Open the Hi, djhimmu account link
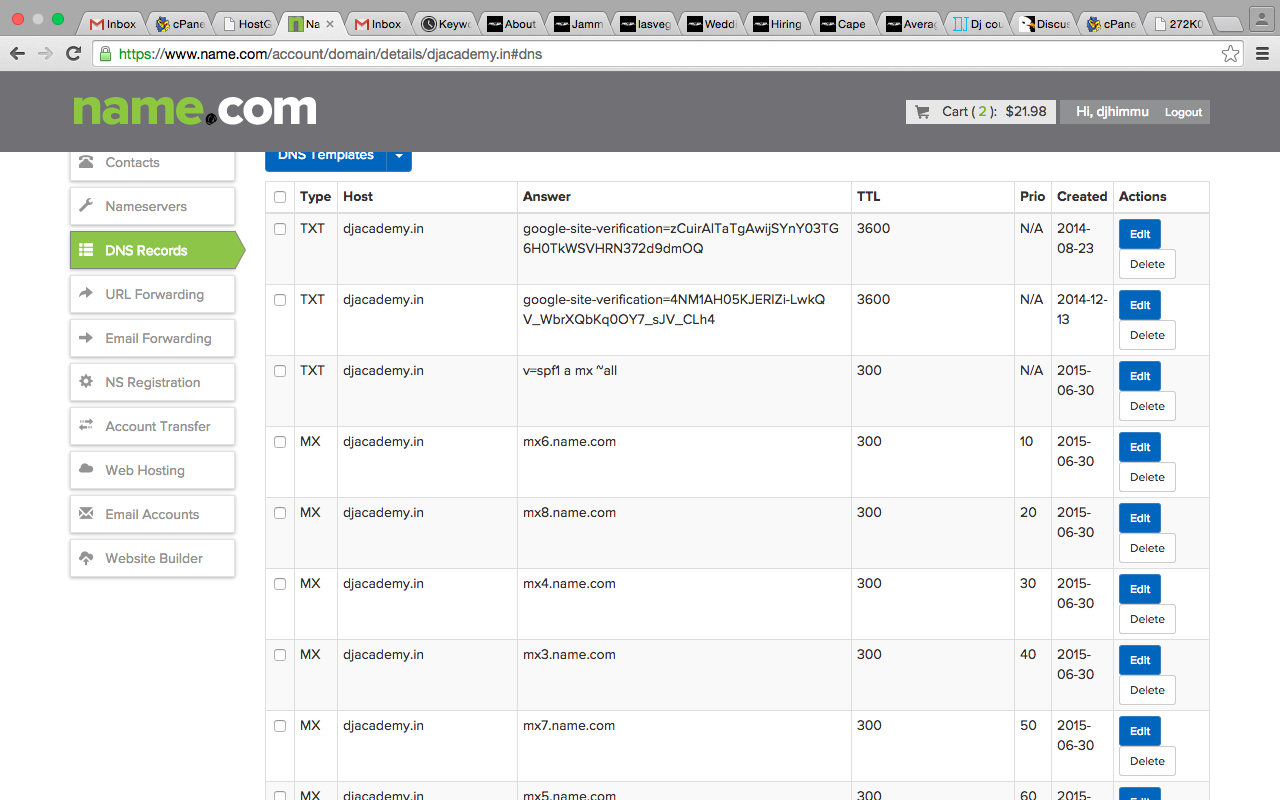The image size is (1280, 800). point(1112,112)
